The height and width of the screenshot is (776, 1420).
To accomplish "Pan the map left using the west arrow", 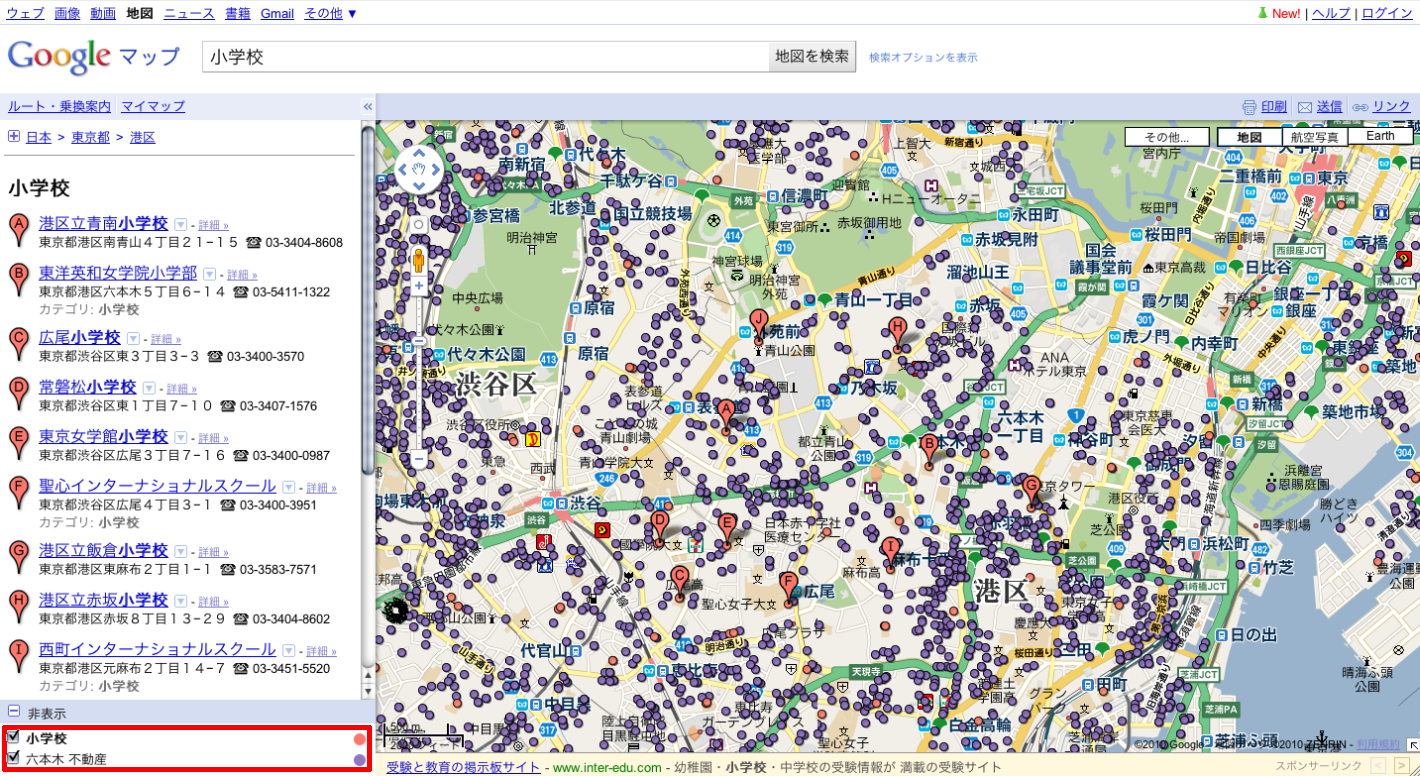I will coord(402,170).
